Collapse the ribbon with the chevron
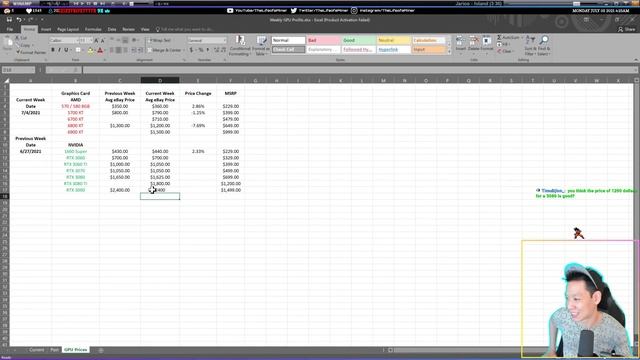The height and width of the screenshot is (360, 640). coord(636,60)
